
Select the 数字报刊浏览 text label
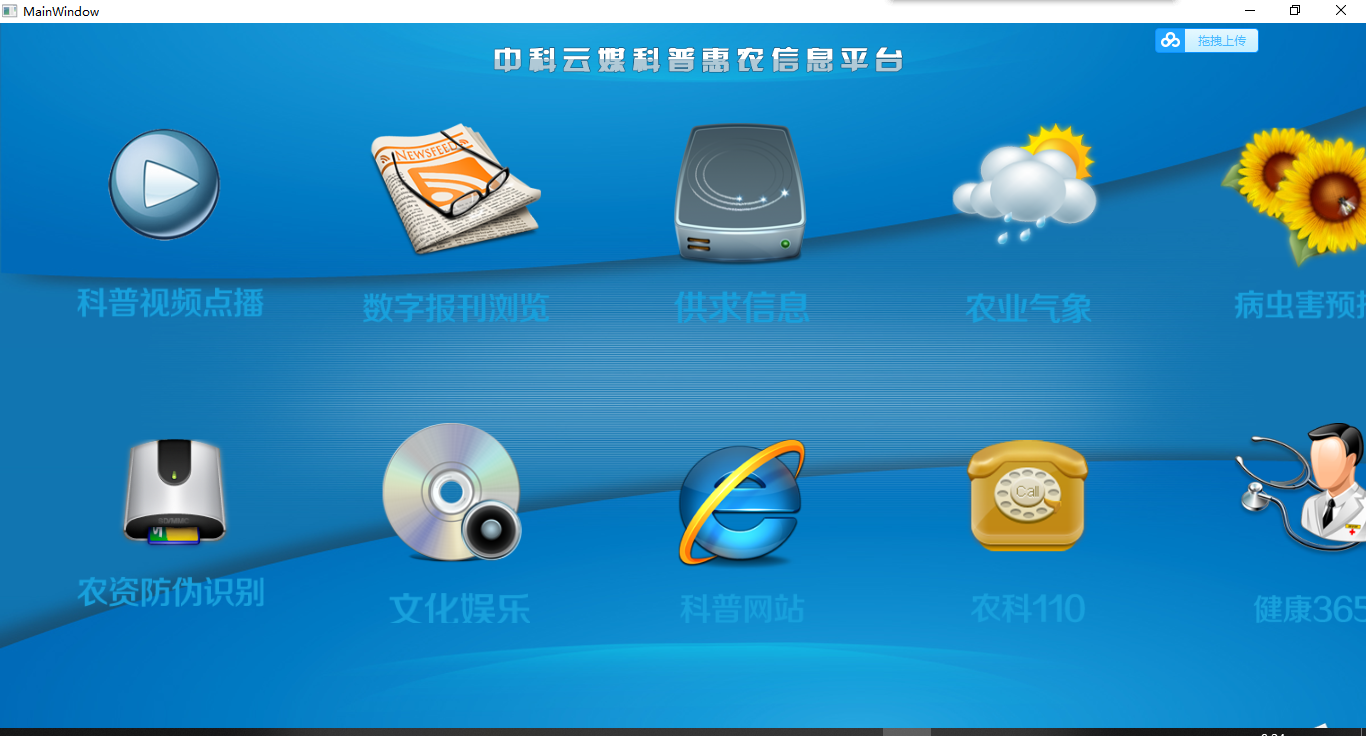click(456, 308)
